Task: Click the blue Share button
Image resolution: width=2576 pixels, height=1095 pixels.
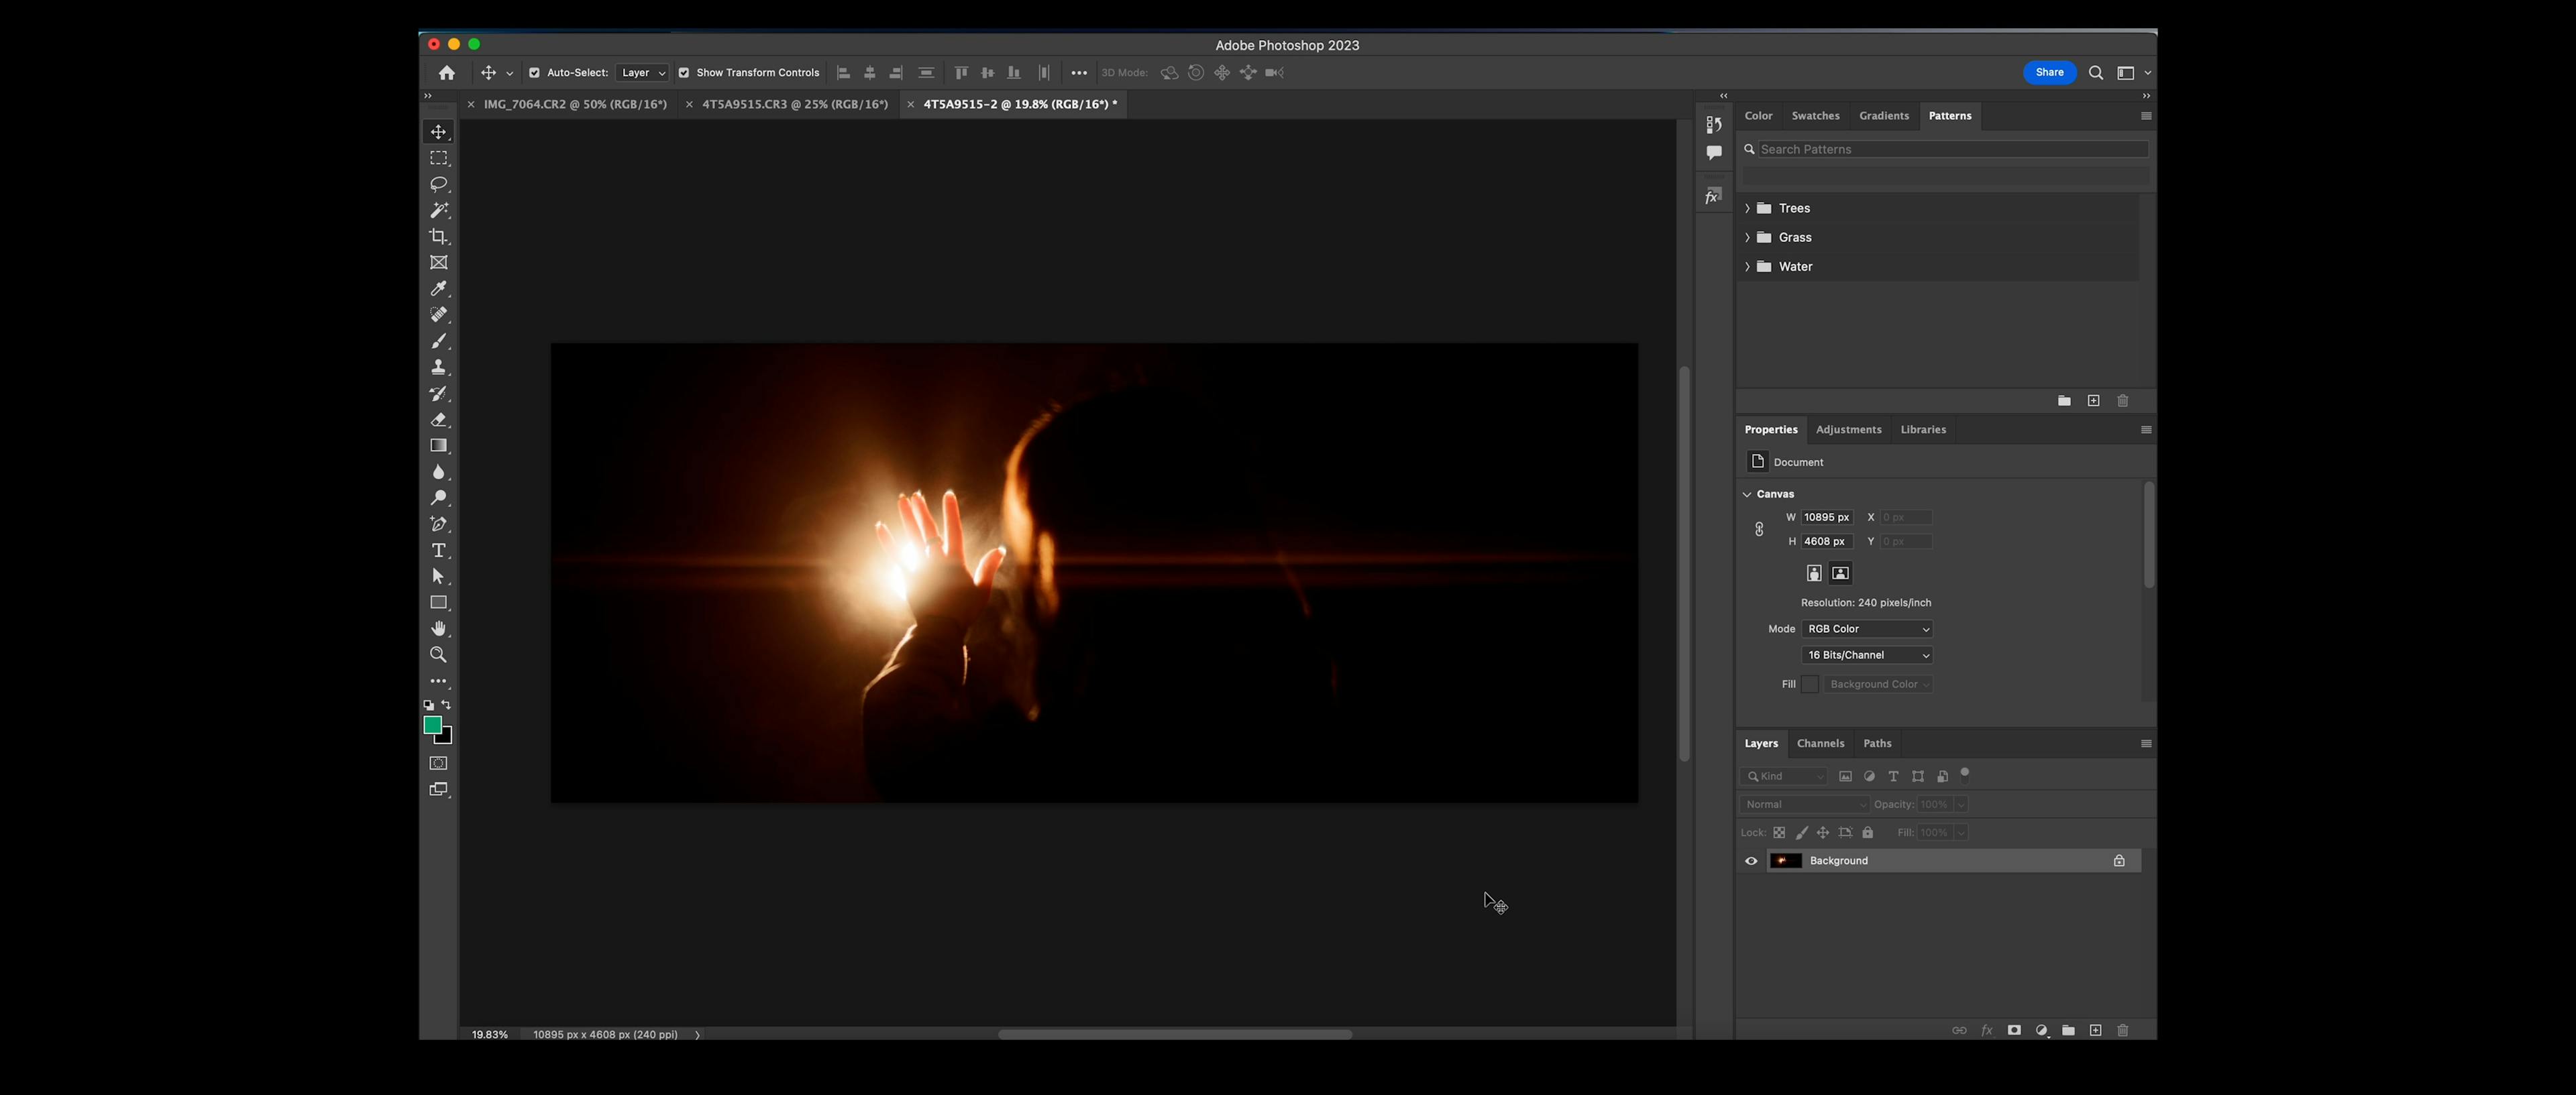Action: tap(2049, 72)
